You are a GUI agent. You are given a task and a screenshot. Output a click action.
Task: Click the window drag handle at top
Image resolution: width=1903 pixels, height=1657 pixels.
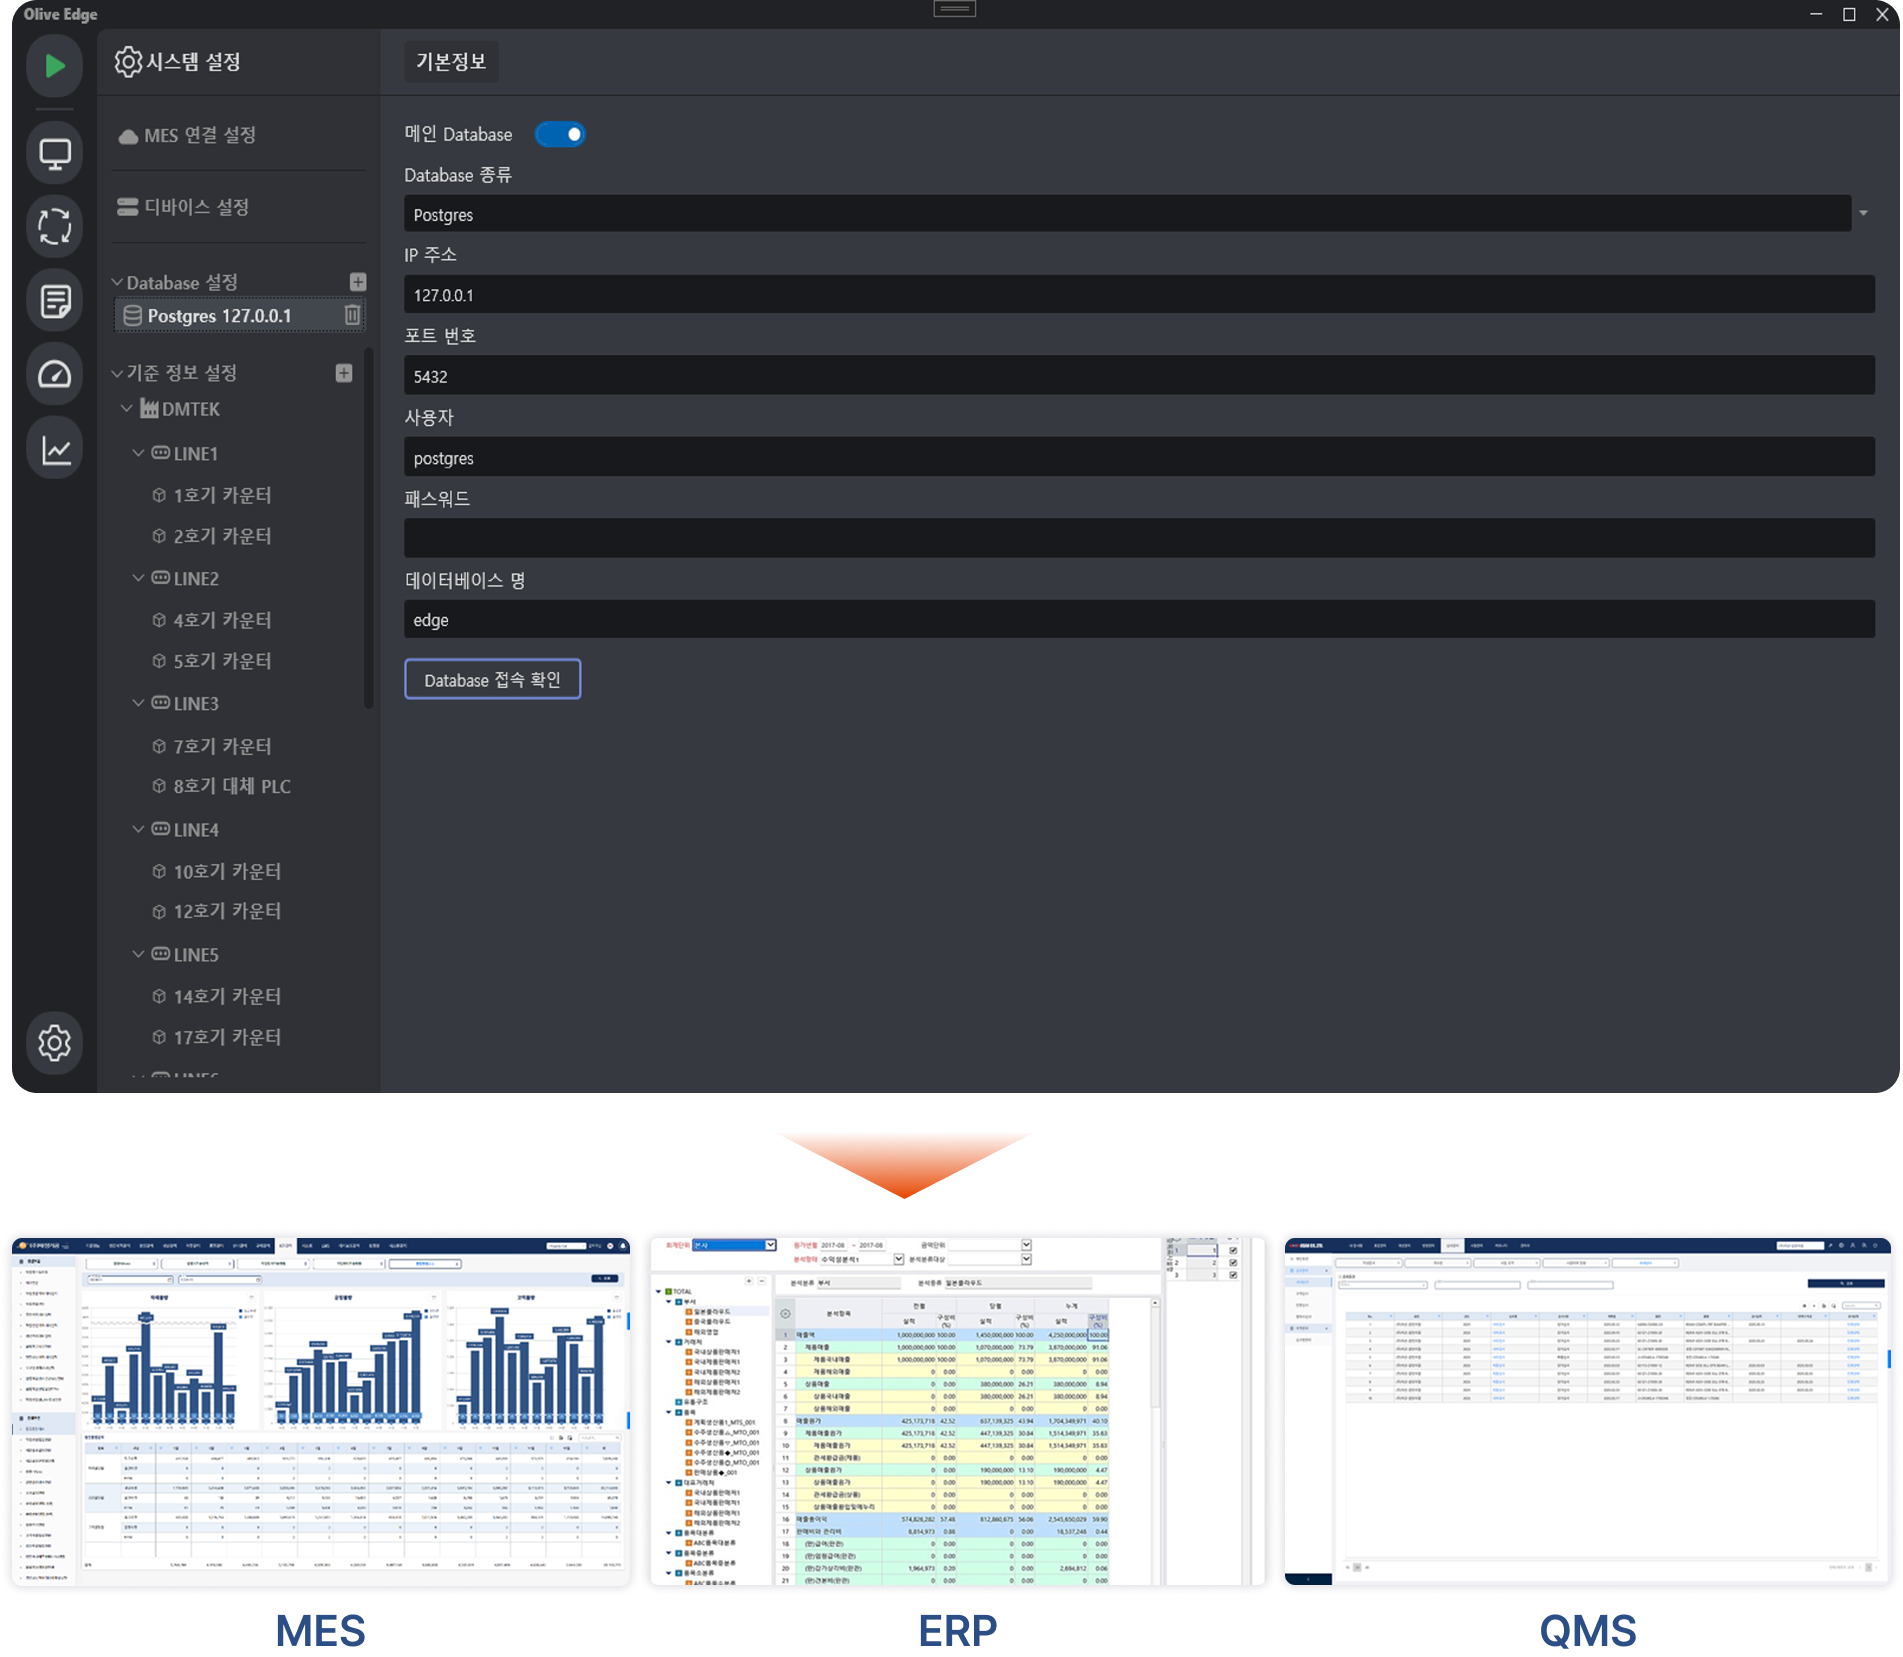click(954, 9)
